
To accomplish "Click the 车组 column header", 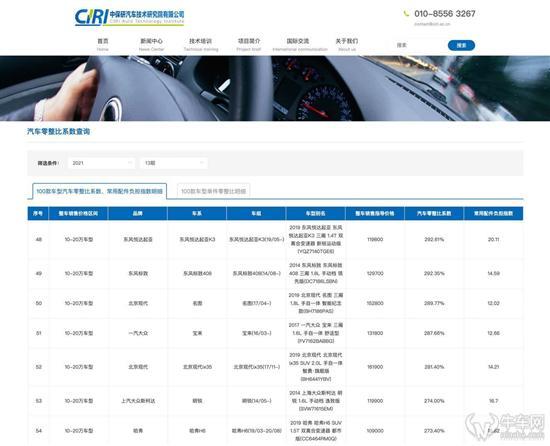I will 256,213.
